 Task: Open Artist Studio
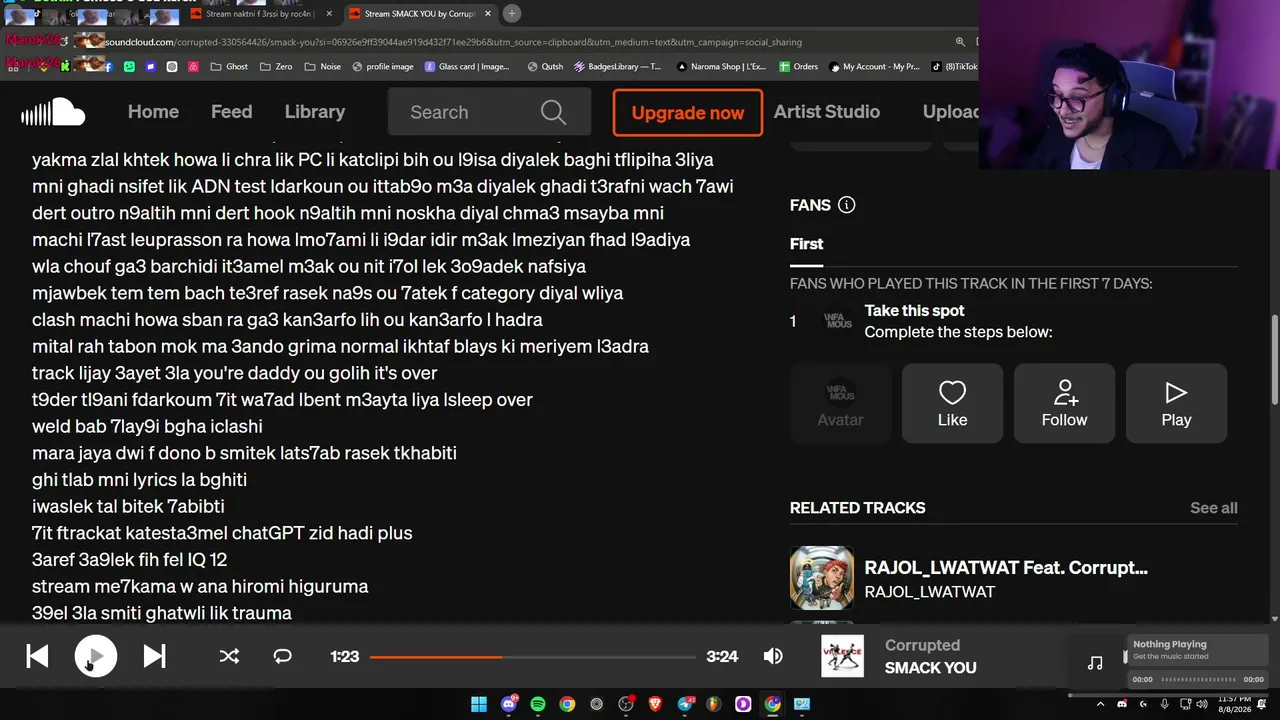827,112
